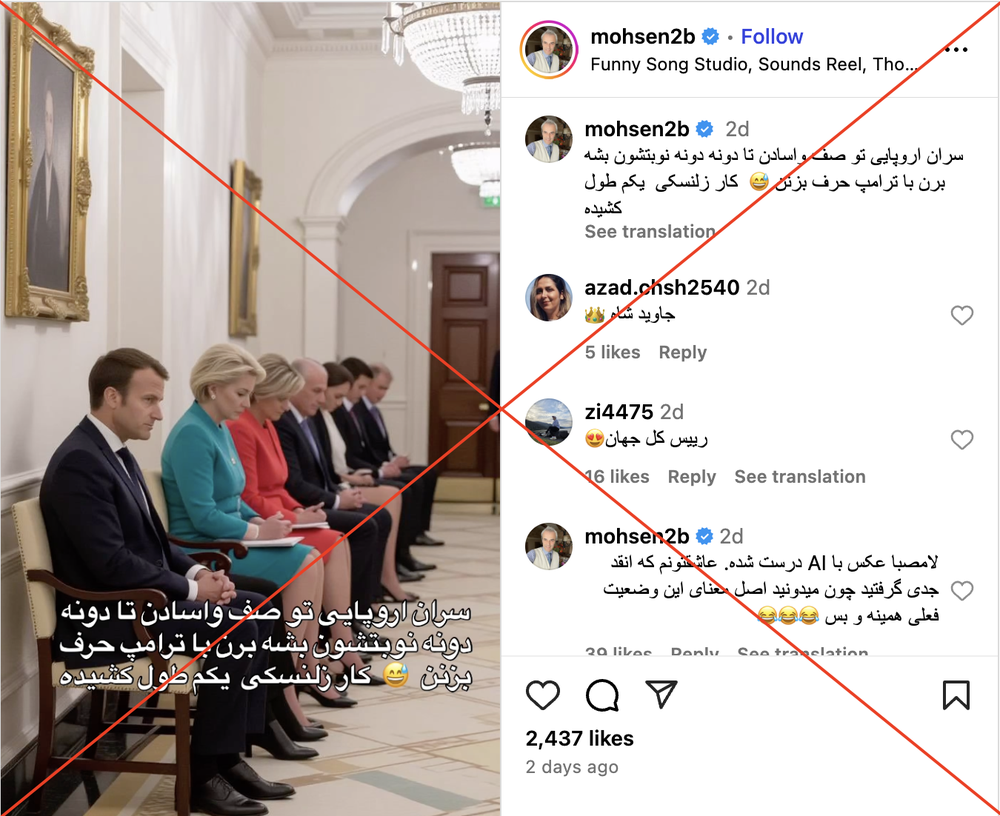This screenshot has height=816, width=1000.
Task: Like the post with heart icon
Action: click(543, 695)
